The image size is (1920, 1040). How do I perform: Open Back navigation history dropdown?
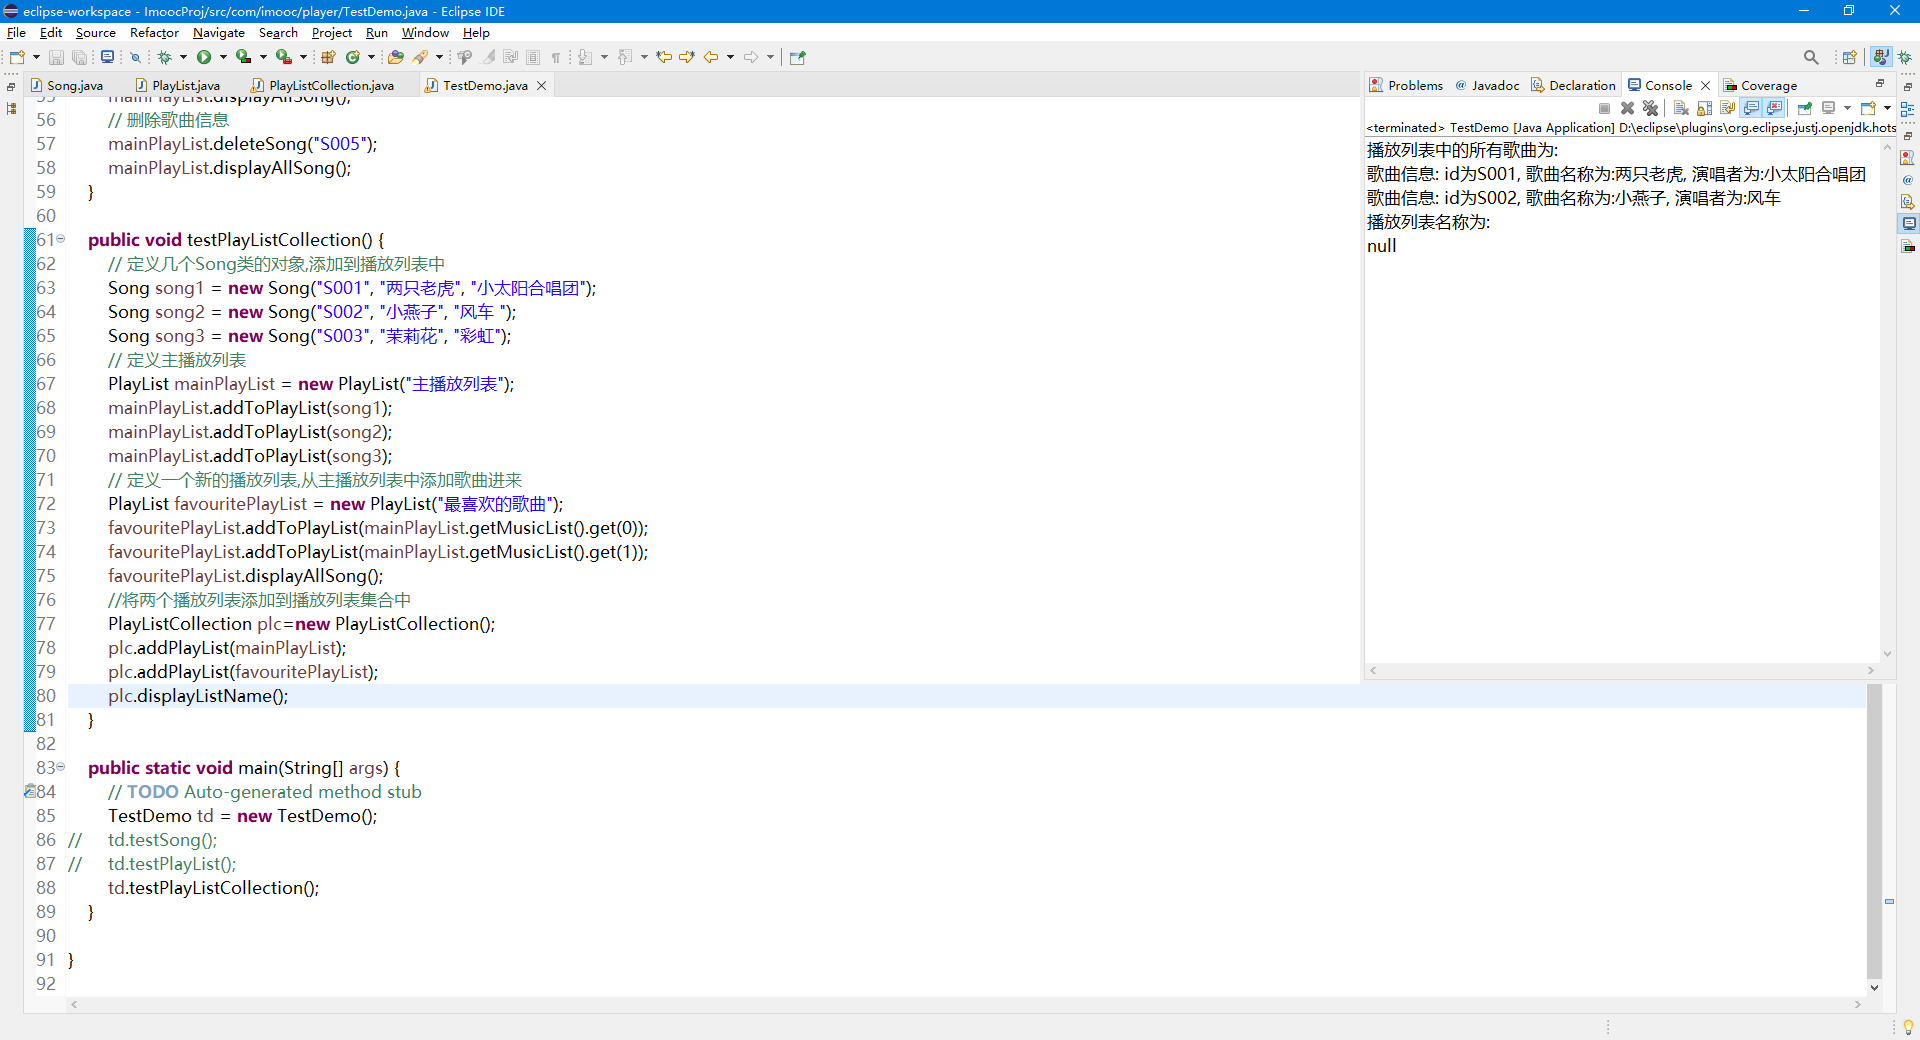point(730,57)
